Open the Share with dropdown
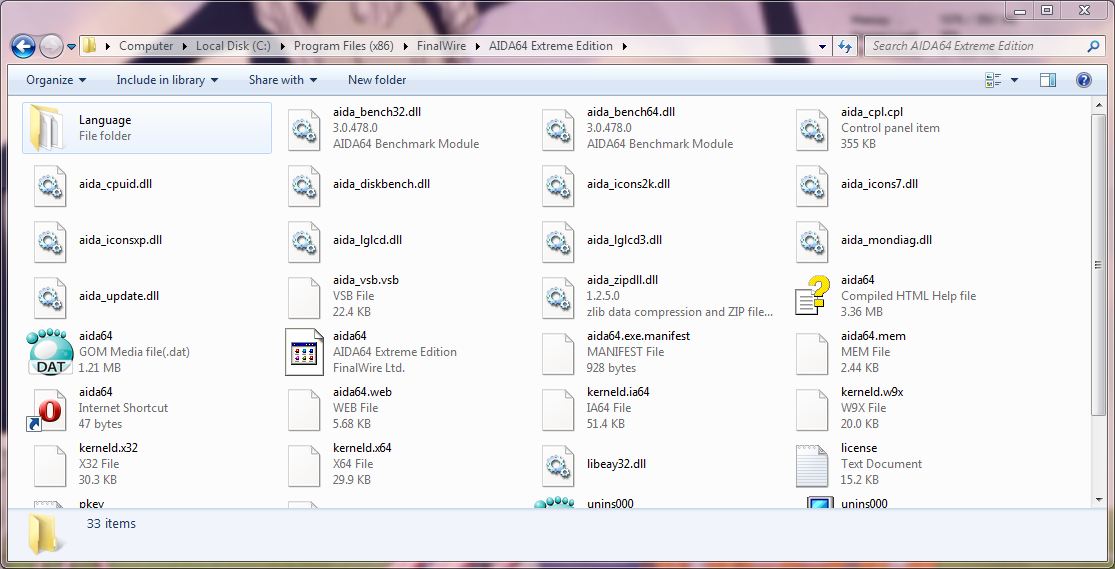This screenshot has height=569, width=1115. (x=282, y=80)
